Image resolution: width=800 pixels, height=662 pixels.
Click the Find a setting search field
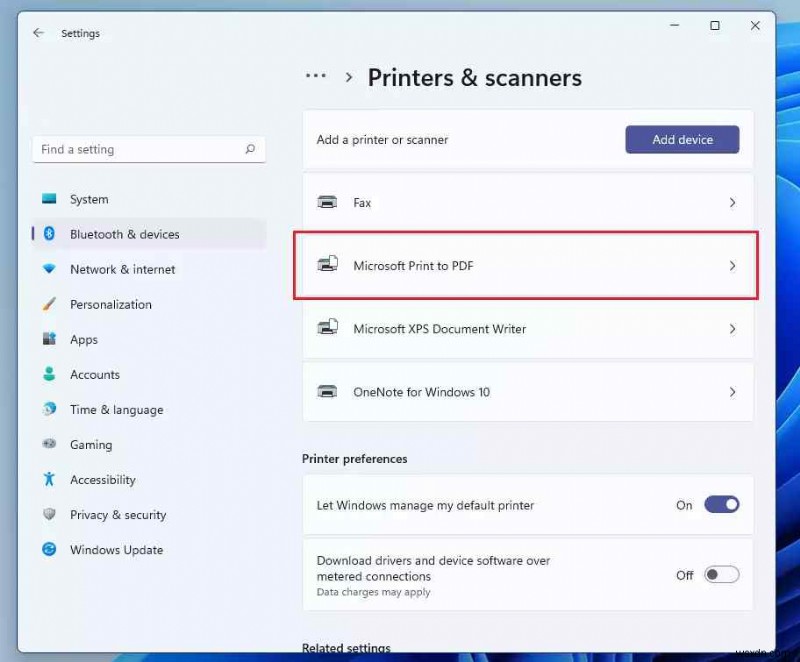tap(148, 148)
